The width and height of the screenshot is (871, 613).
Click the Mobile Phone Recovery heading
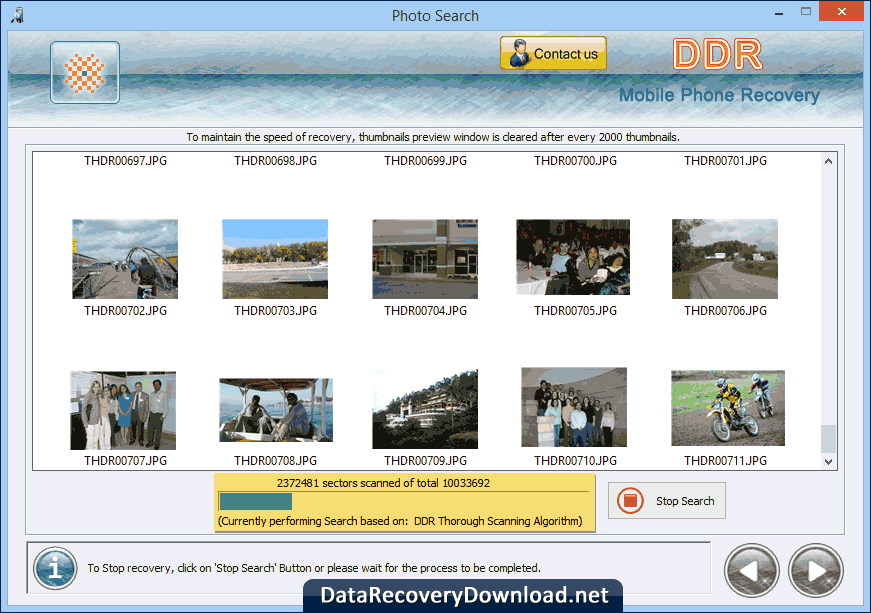click(719, 95)
